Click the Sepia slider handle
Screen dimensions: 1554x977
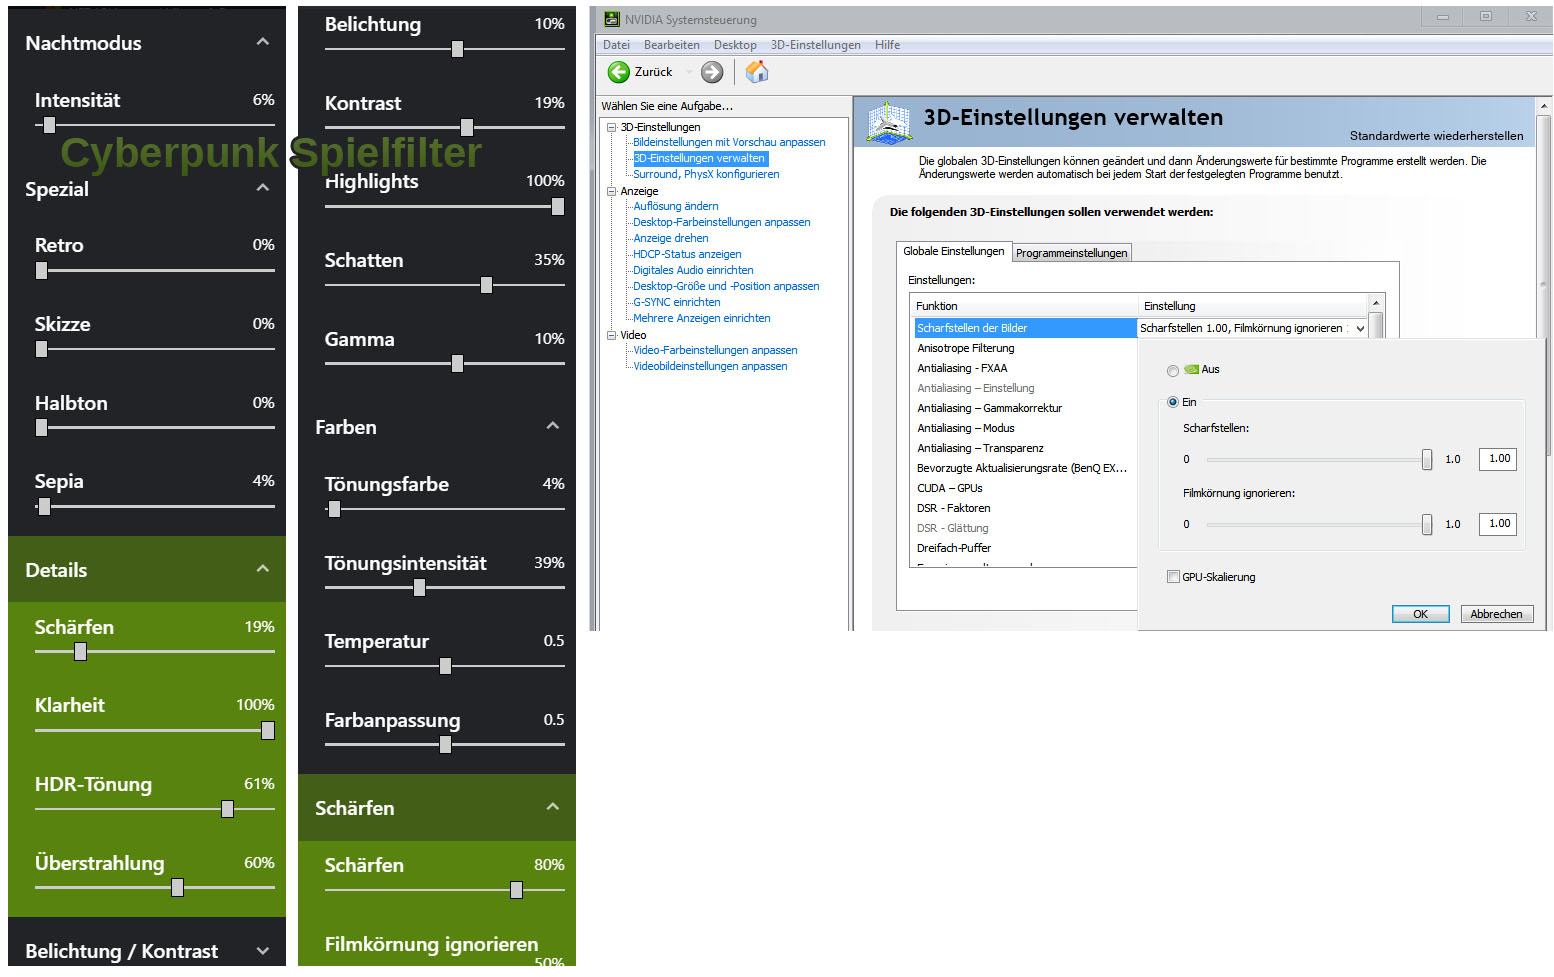(x=44, y=507)
